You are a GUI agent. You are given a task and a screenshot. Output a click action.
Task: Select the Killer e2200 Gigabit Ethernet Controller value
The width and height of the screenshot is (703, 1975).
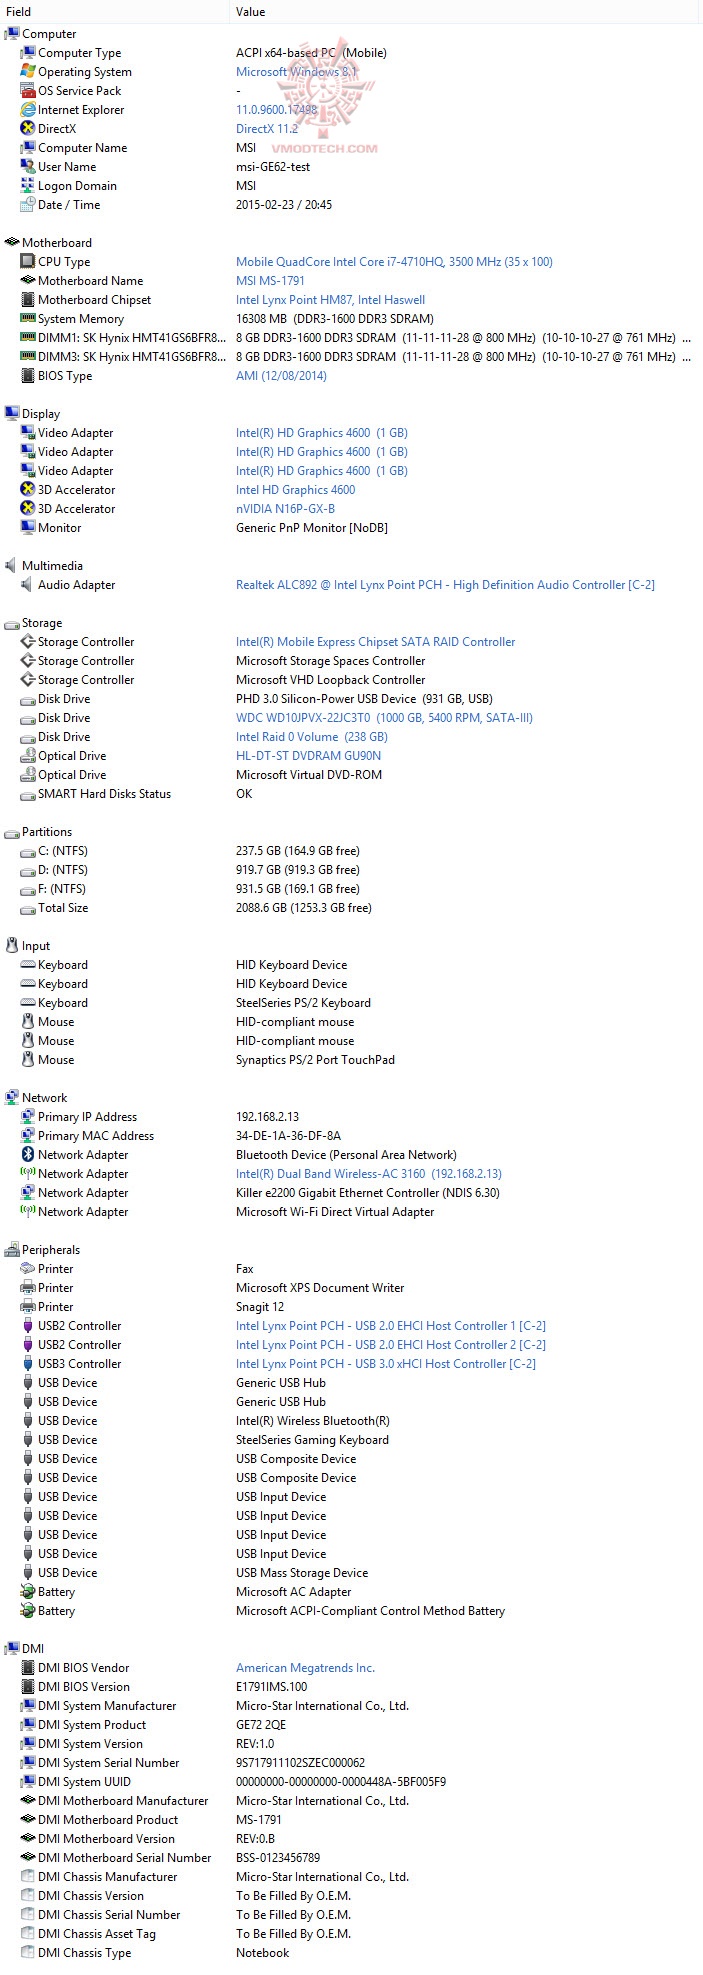[x=368, y=1193]
